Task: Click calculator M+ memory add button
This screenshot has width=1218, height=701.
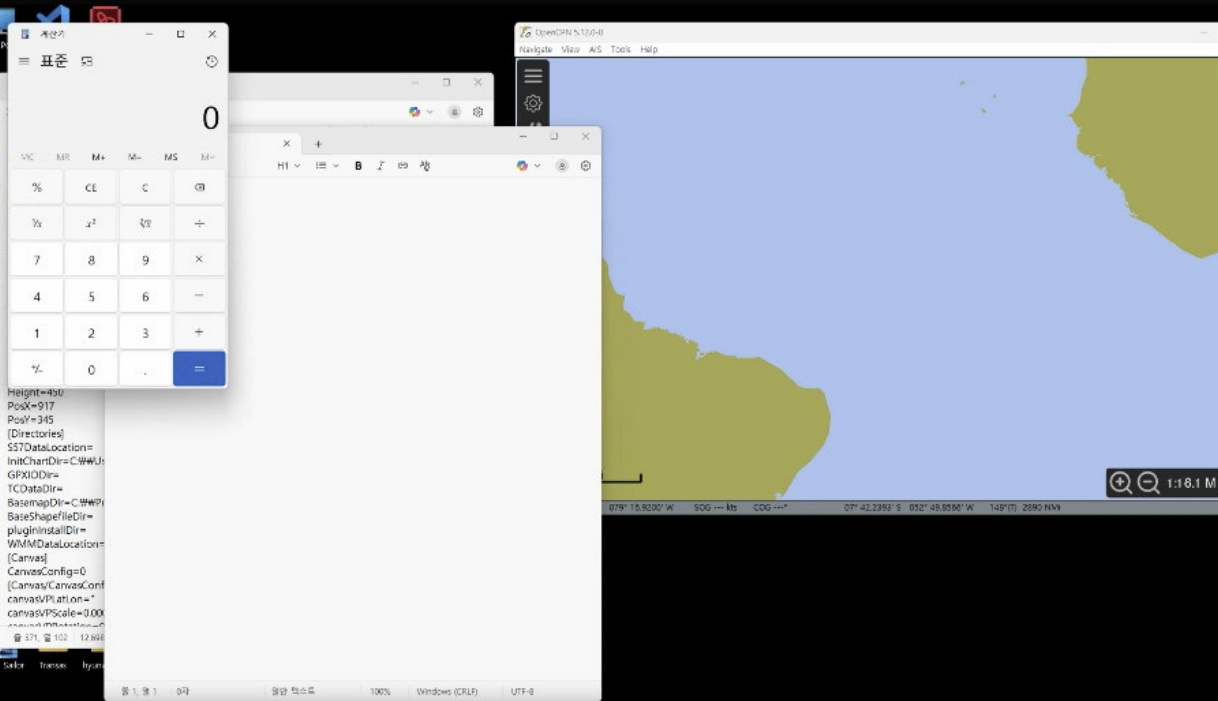Action: (99, 157)
